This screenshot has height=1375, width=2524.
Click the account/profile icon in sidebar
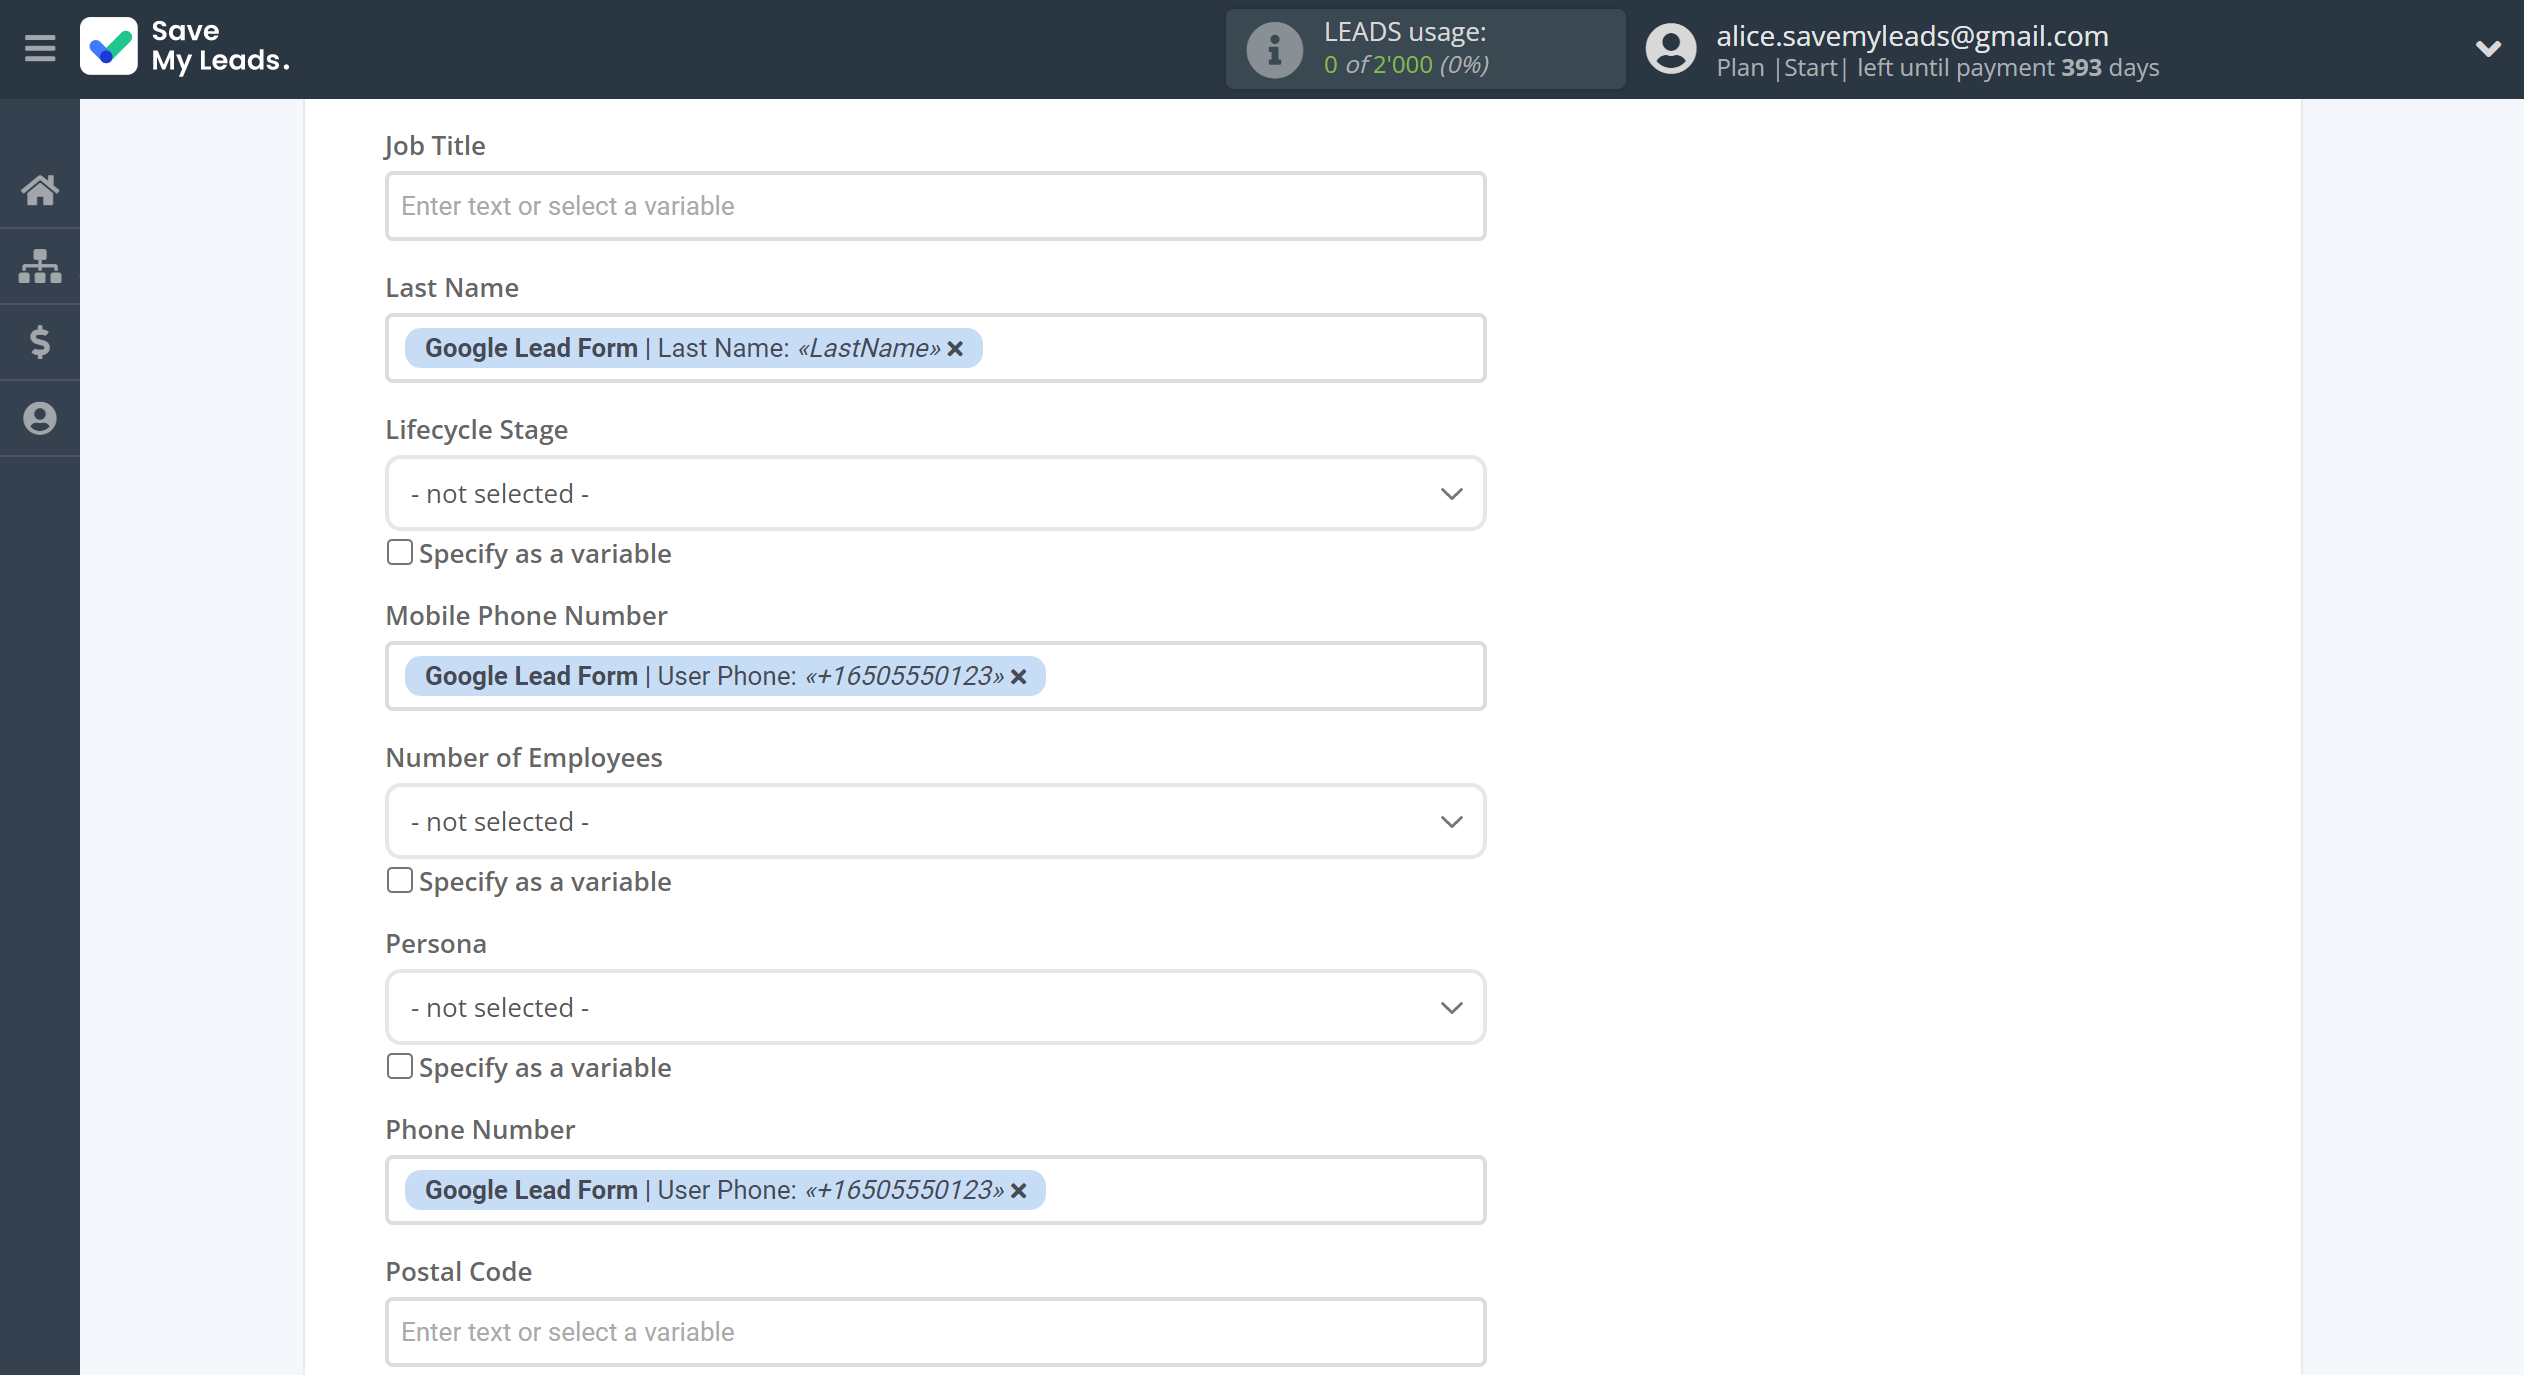pos(41,417)
